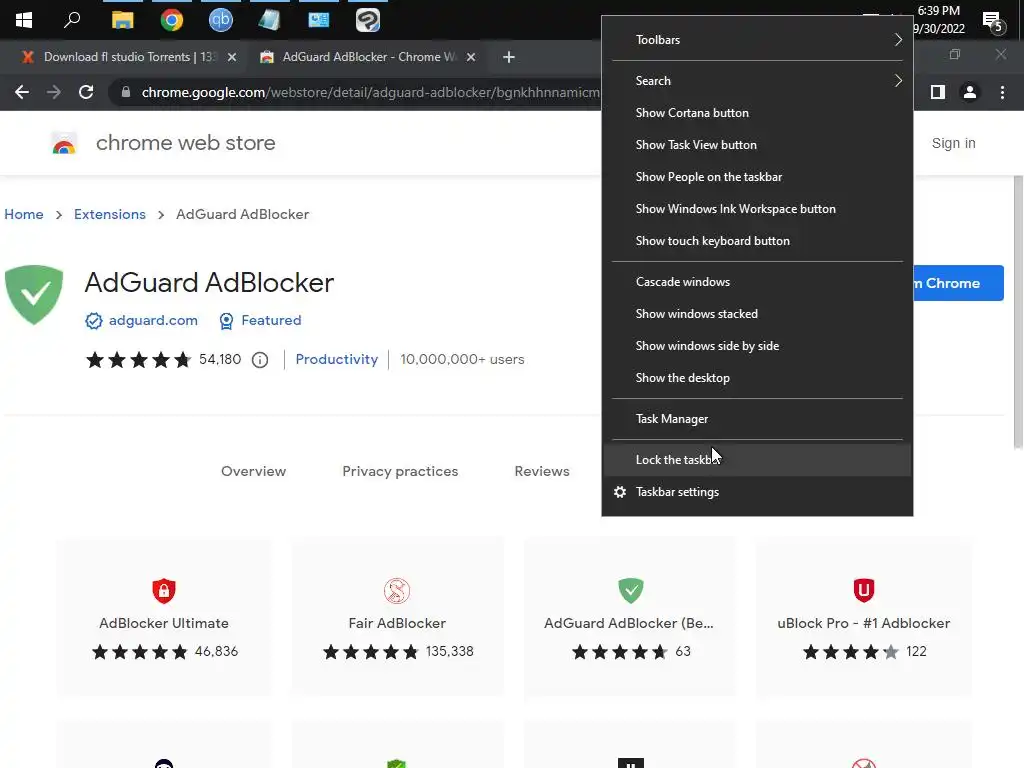
Task: Go to Home breadcrumb link
Action: [24, 214]
